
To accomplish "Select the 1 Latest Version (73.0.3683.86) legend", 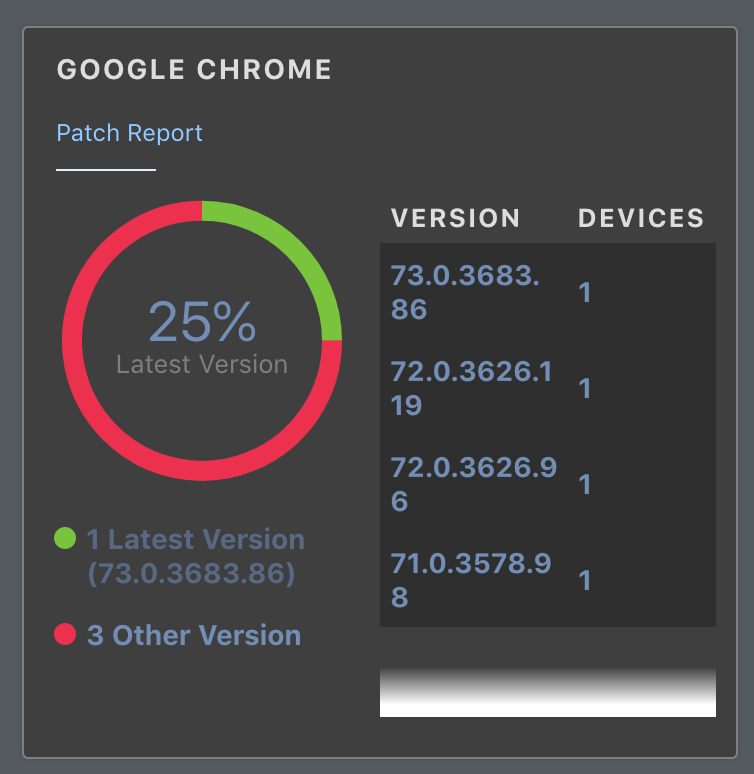I will pos(196,556).
